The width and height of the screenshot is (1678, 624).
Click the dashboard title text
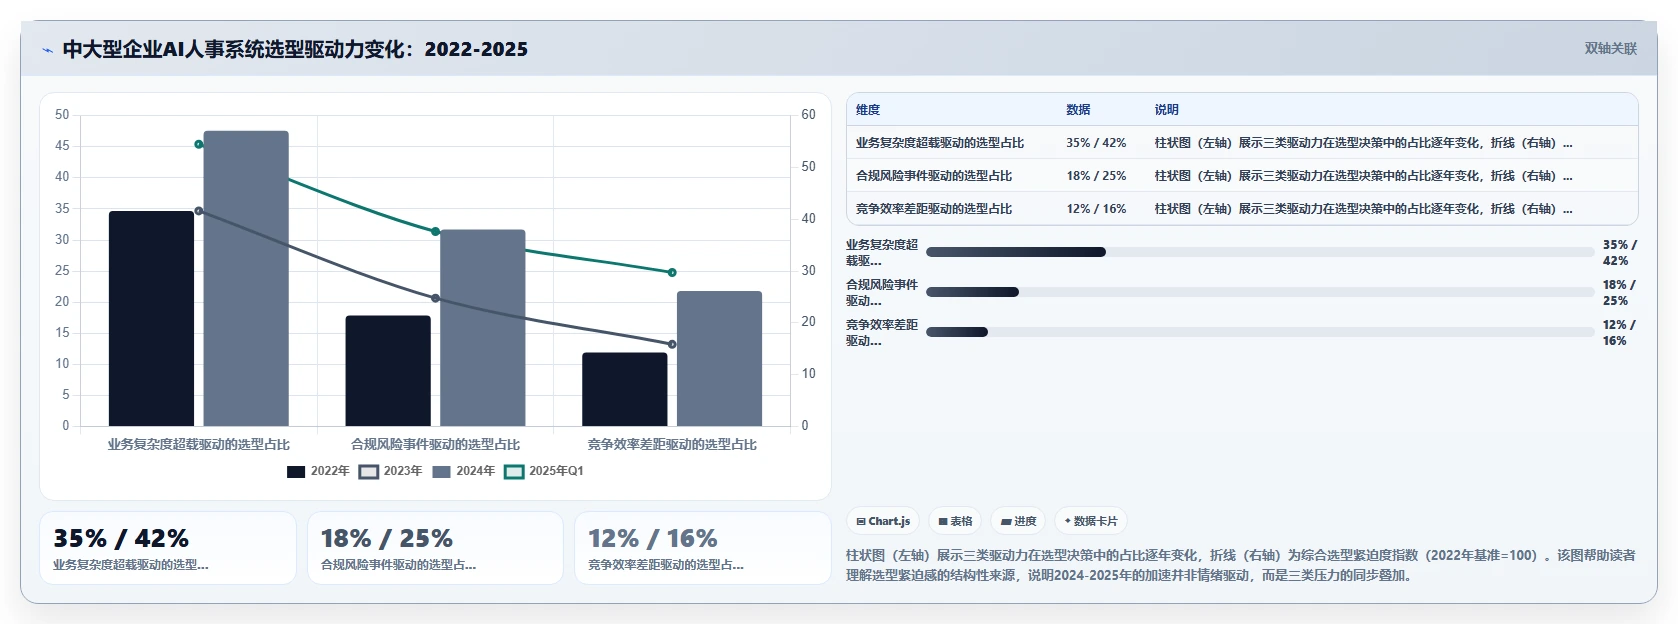click(295, 49)
